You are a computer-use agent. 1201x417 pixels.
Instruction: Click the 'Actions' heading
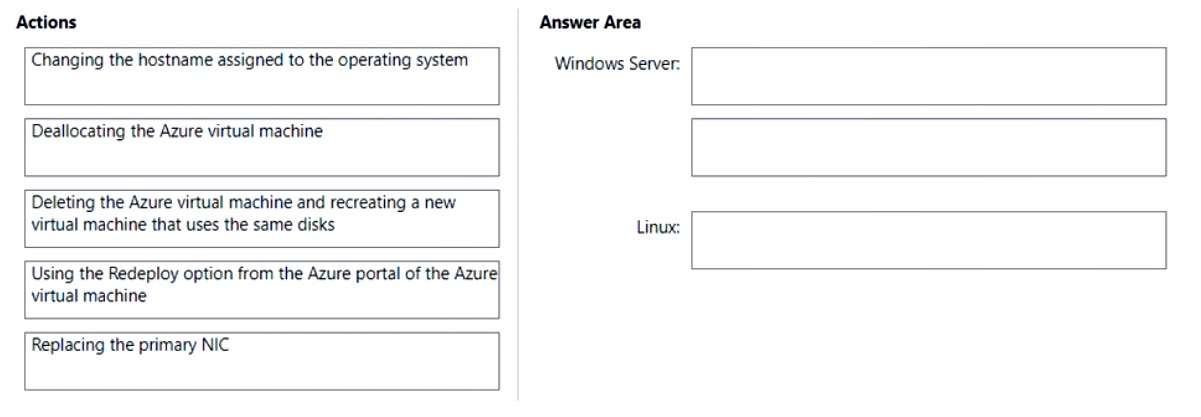pyautogui.click(x=46, y=22)
